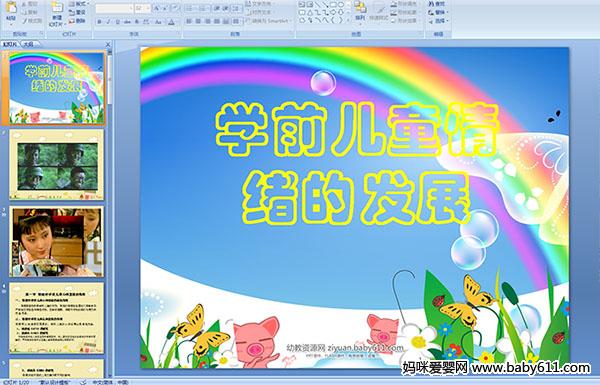
Task: Click the Paste clipboard icon
Action: pyautogui.click(x=11, y=8)
